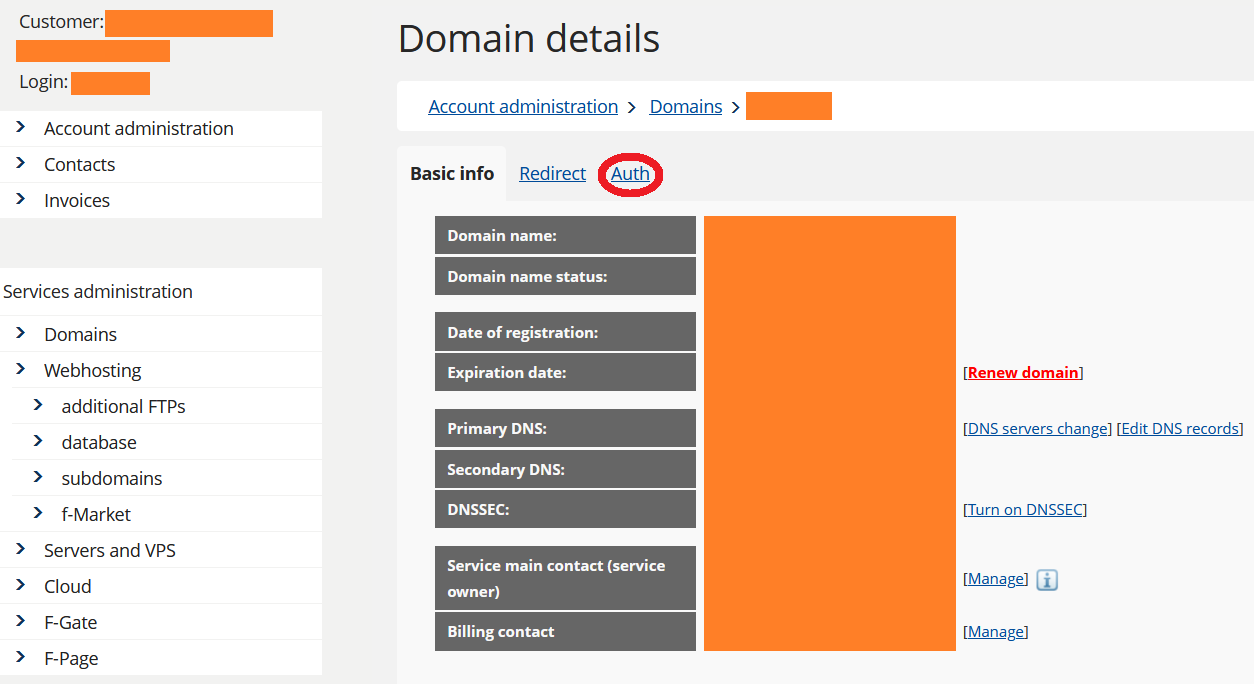Expand Account administration in the sidebar
Viewport: 1254px width, 684px height.
click(138, 129)
